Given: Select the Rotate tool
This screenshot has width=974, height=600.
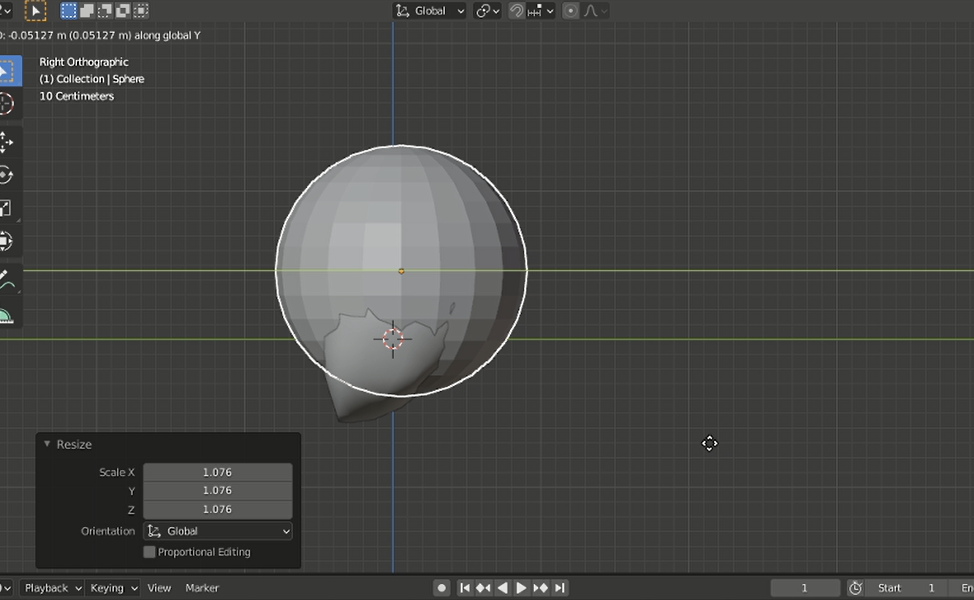Looking at the screenshot, I should 7,175.
